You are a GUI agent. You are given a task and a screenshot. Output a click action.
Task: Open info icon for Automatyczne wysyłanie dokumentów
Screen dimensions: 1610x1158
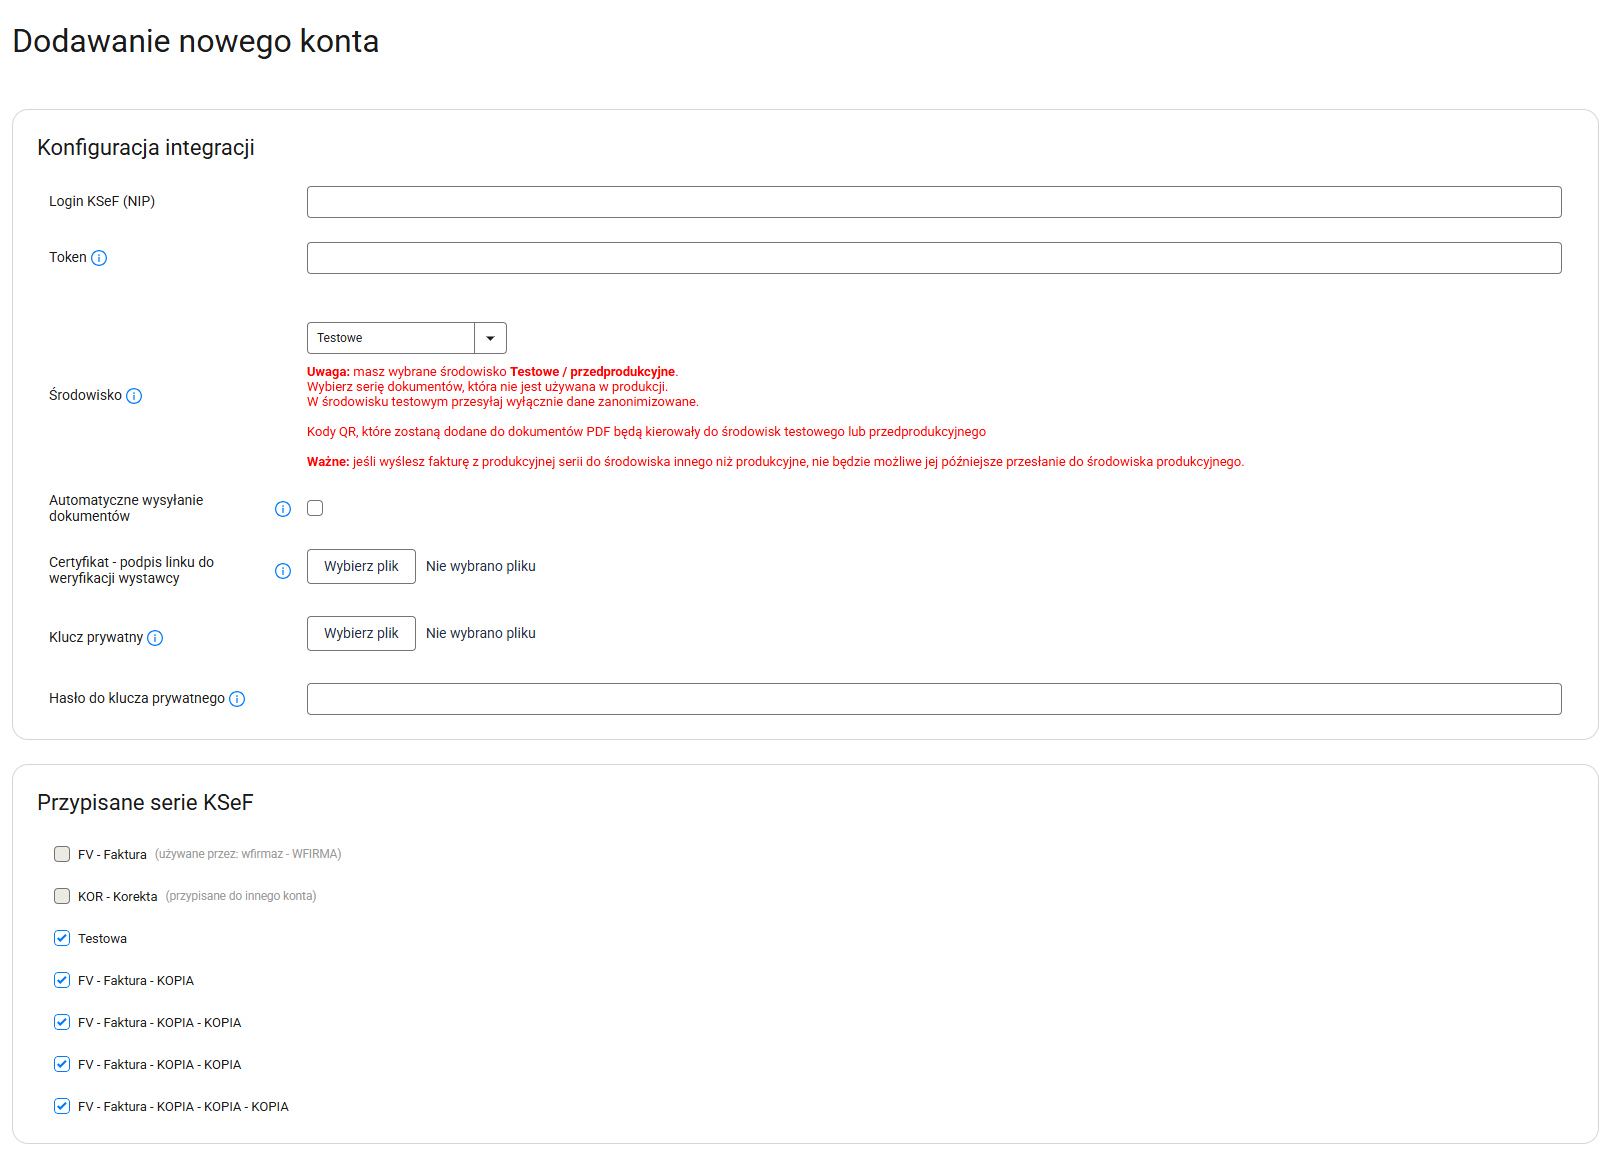(283, 509)
